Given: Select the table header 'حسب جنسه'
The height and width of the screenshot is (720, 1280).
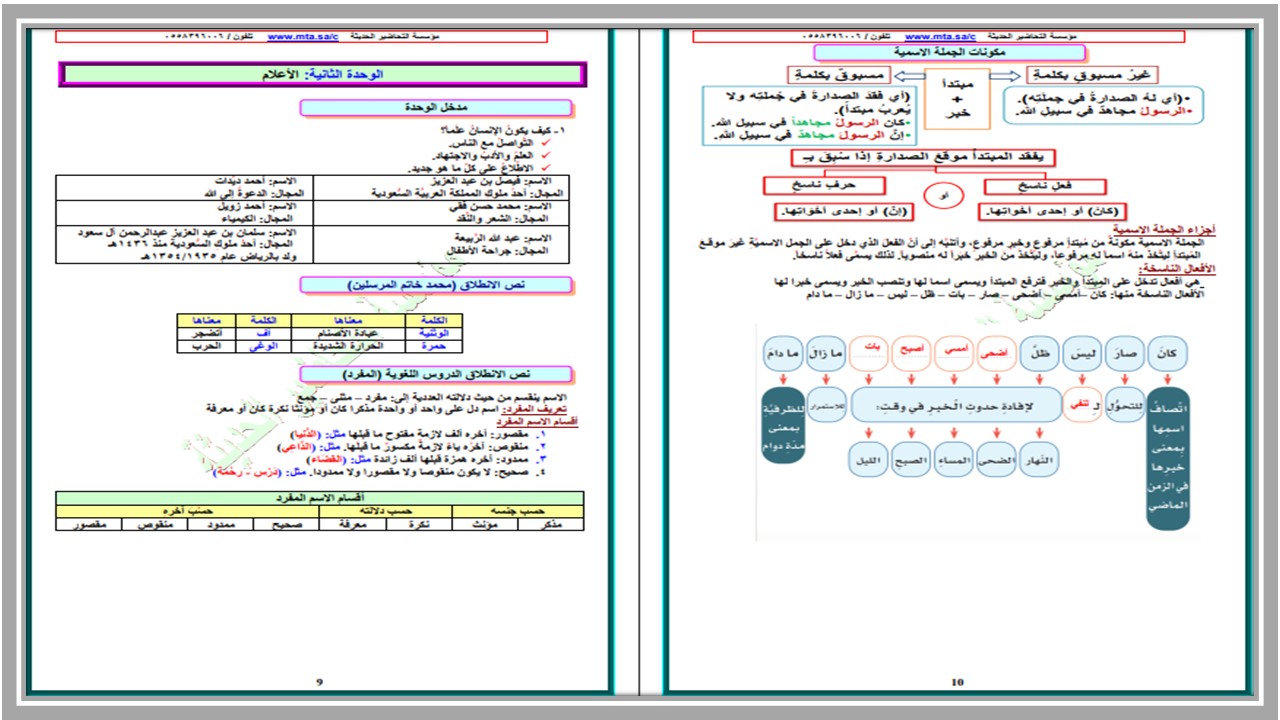Looking at the screenshot, I should click(x=518, y=511).
